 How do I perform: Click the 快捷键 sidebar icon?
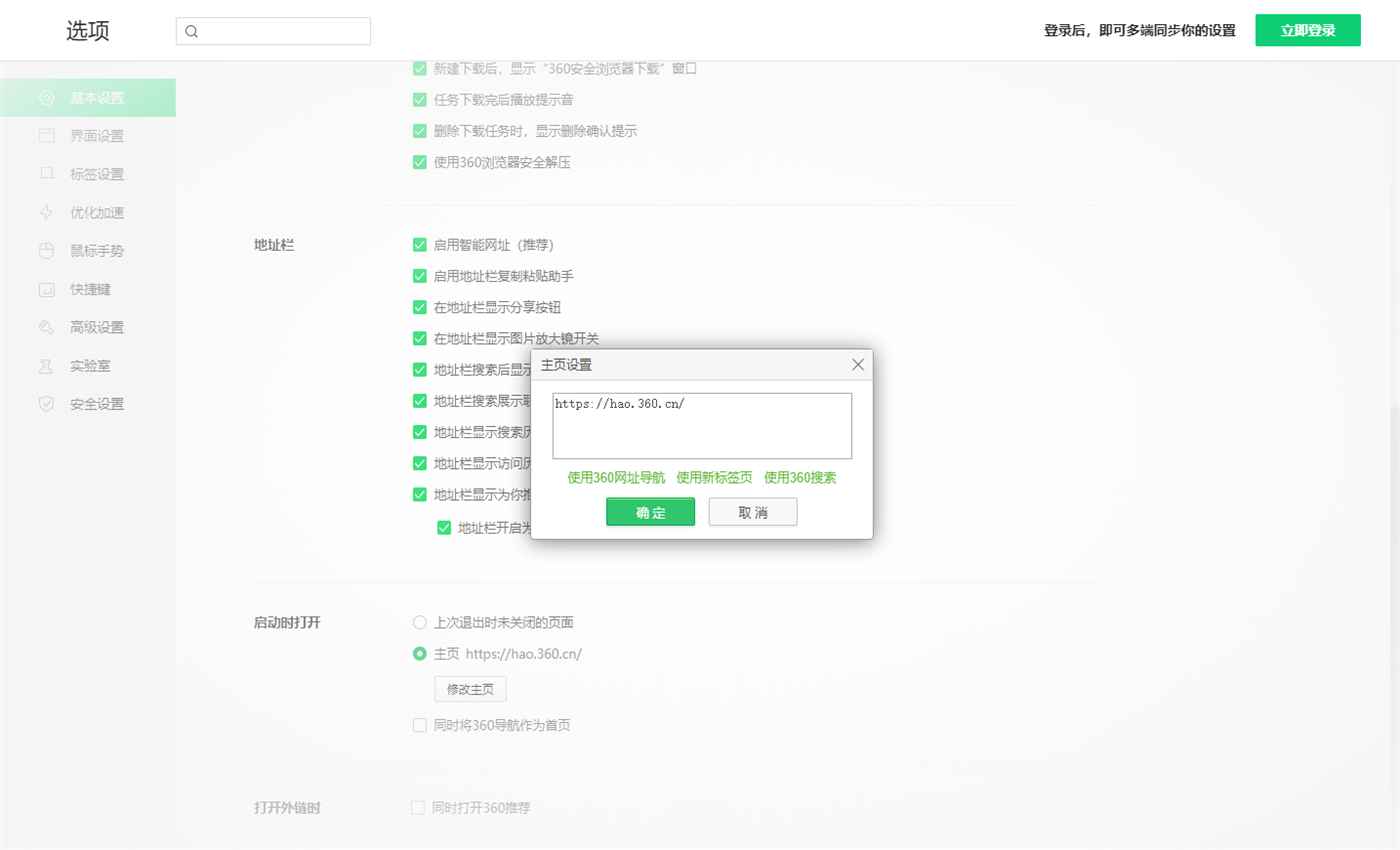[x=46, y=289]
